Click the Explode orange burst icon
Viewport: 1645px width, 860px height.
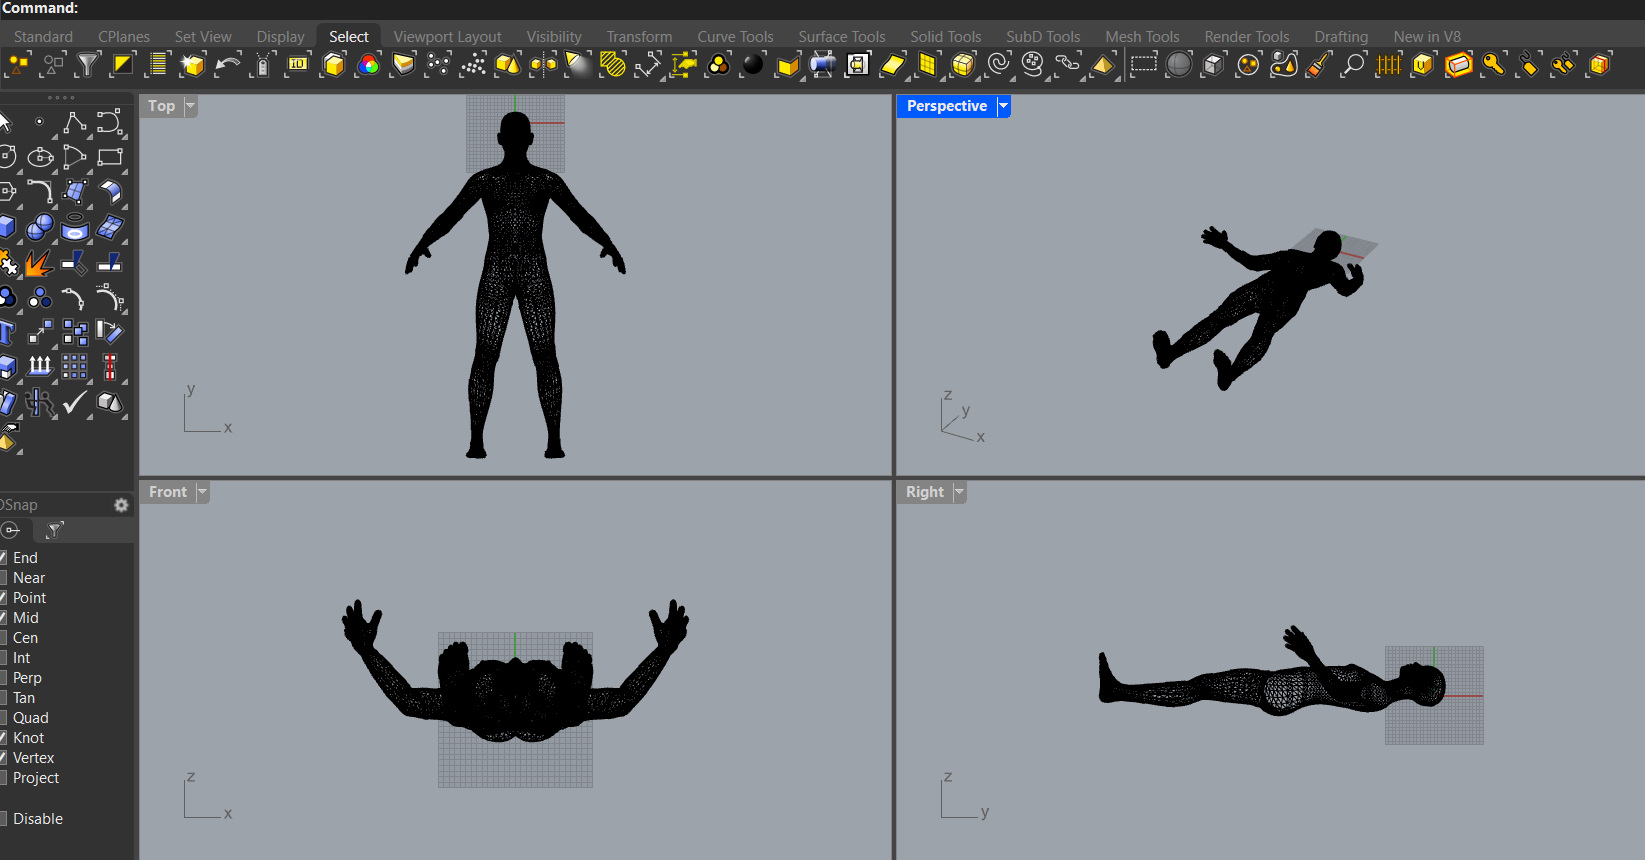(40, 263)
